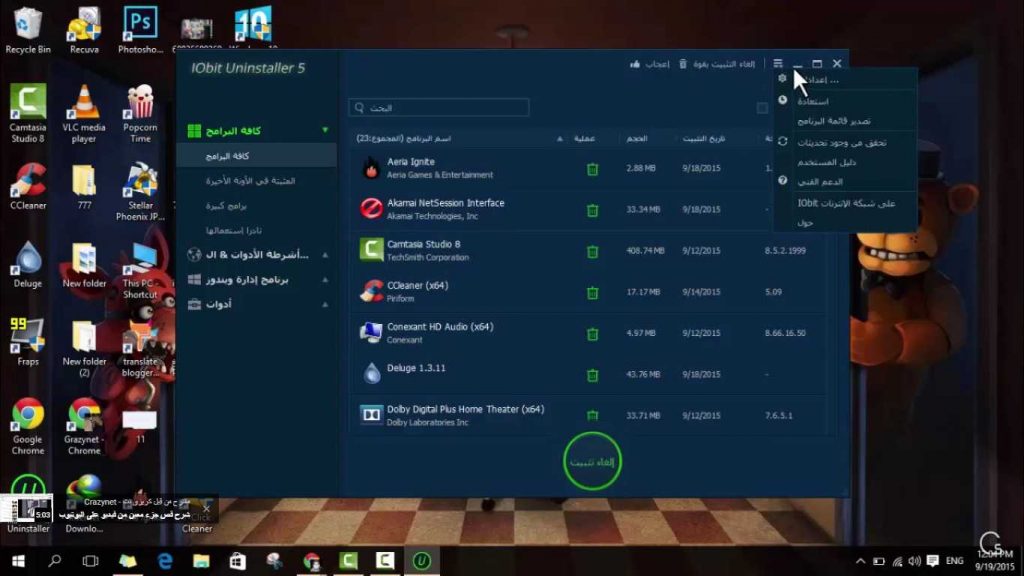The width and height of the screenshot is (1024, 576).
Task: Open Microsoft Edge from the taskbar
Action: (x=165, y=560)
